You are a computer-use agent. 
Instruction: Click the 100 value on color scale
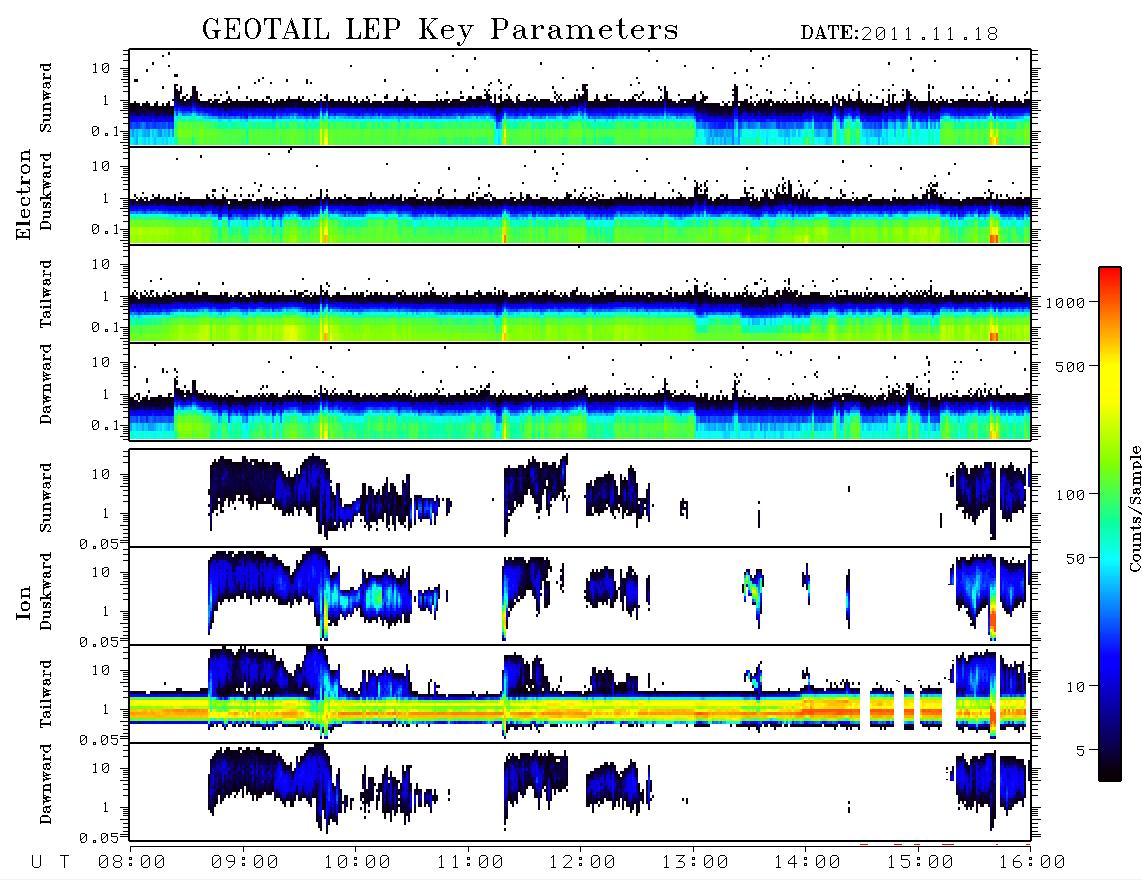(x=1071, y=495)
